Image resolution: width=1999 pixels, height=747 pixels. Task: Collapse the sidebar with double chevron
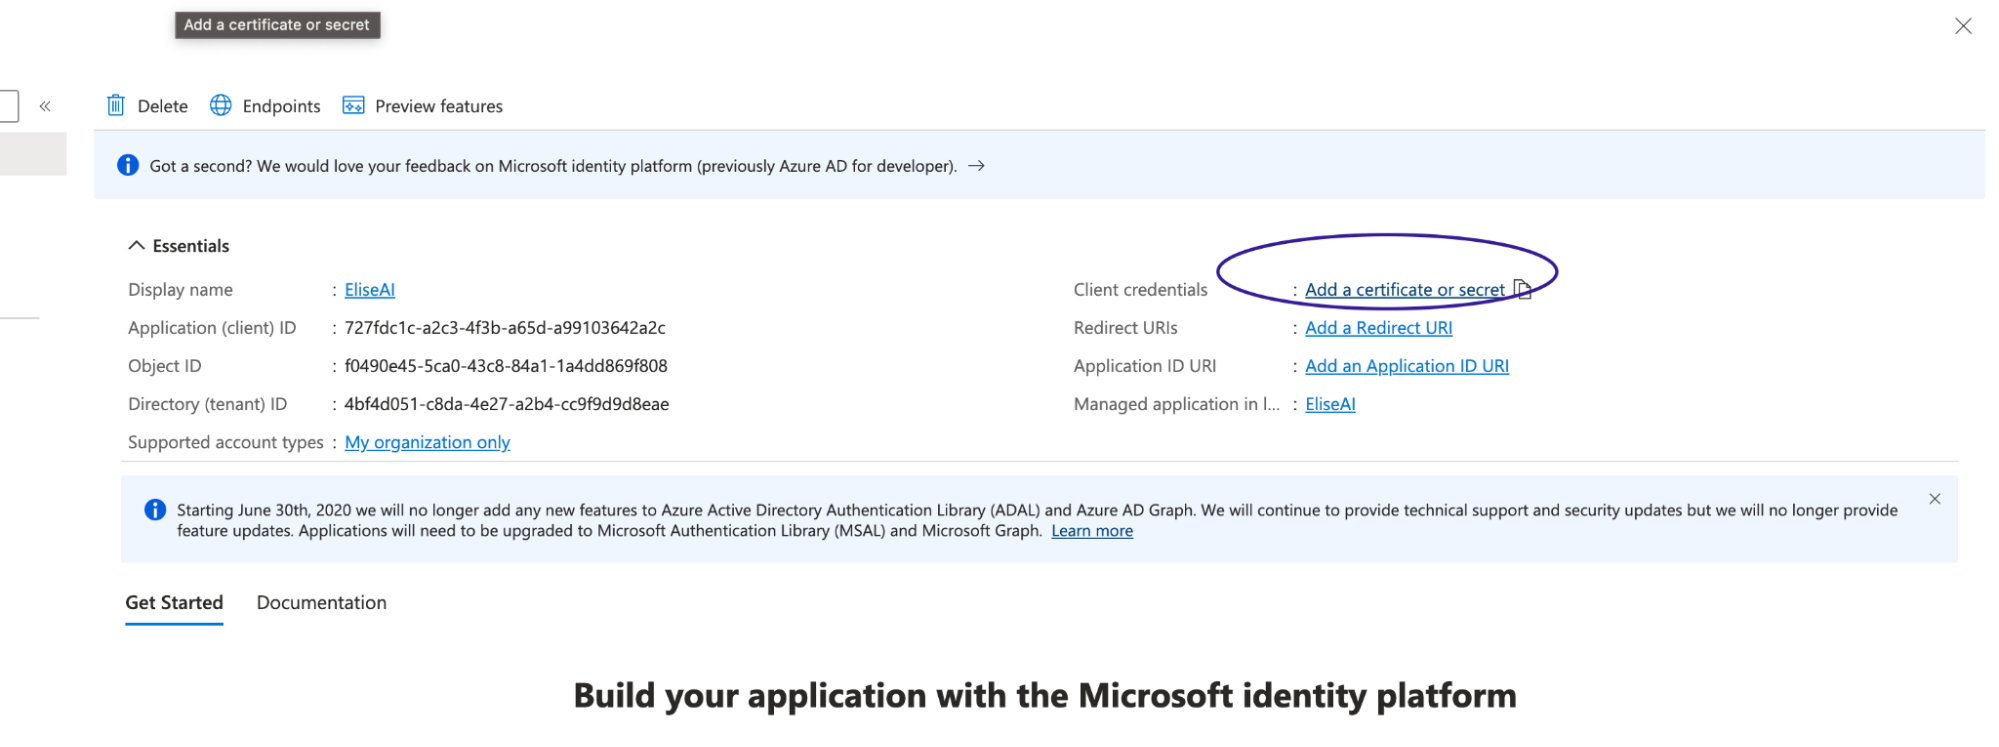pos(45,106)
